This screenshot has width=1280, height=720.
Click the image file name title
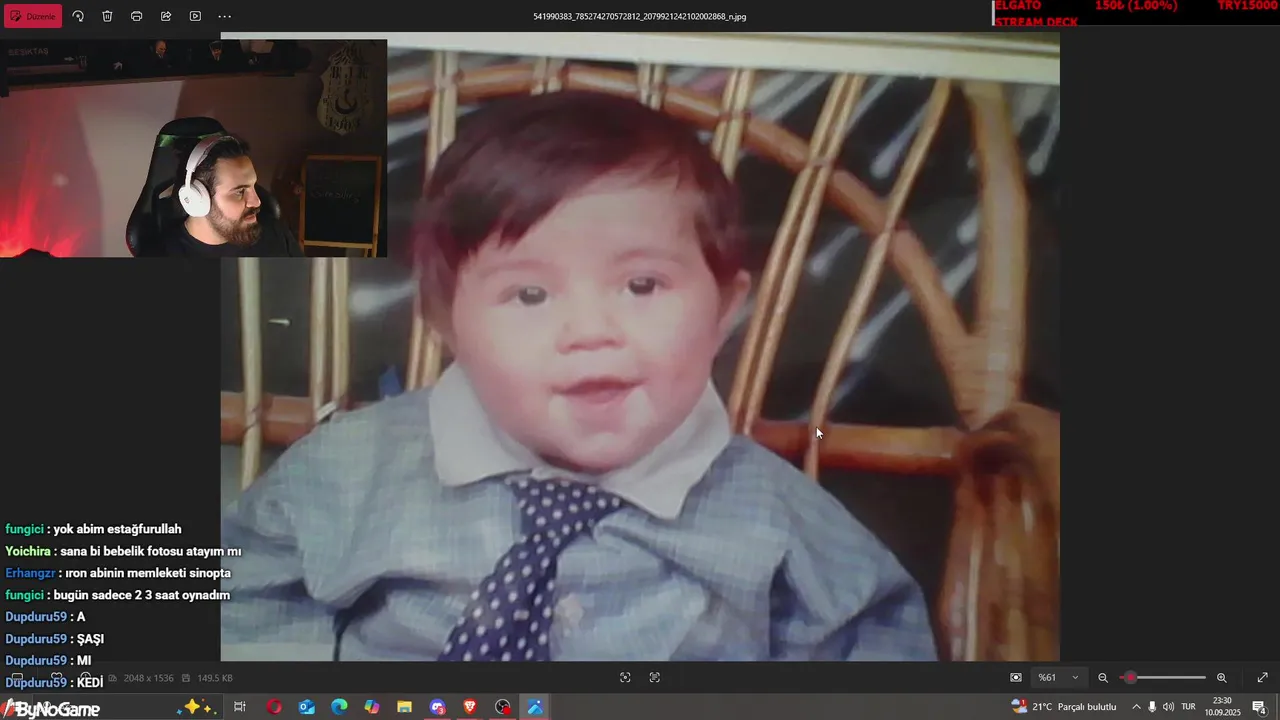click(x=640, y=16)
